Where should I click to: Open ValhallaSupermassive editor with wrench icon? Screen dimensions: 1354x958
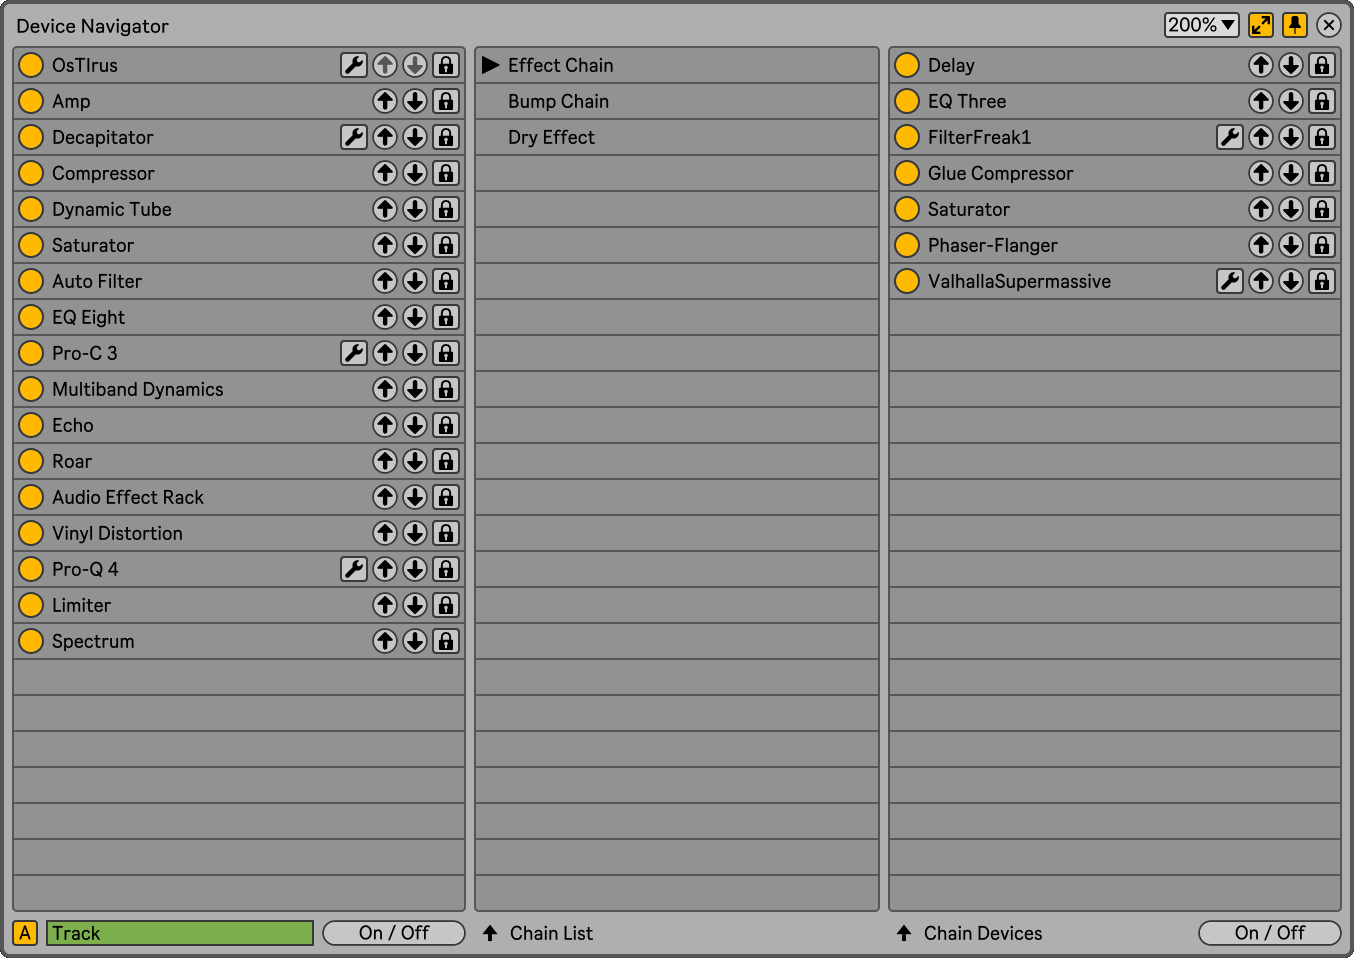point(1230,281)
